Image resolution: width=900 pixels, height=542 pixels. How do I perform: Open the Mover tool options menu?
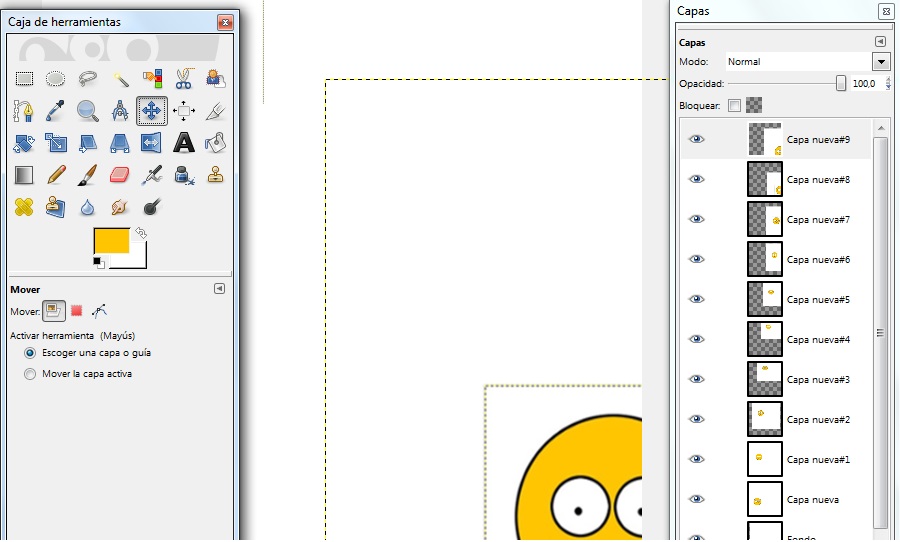coord(219,288)
